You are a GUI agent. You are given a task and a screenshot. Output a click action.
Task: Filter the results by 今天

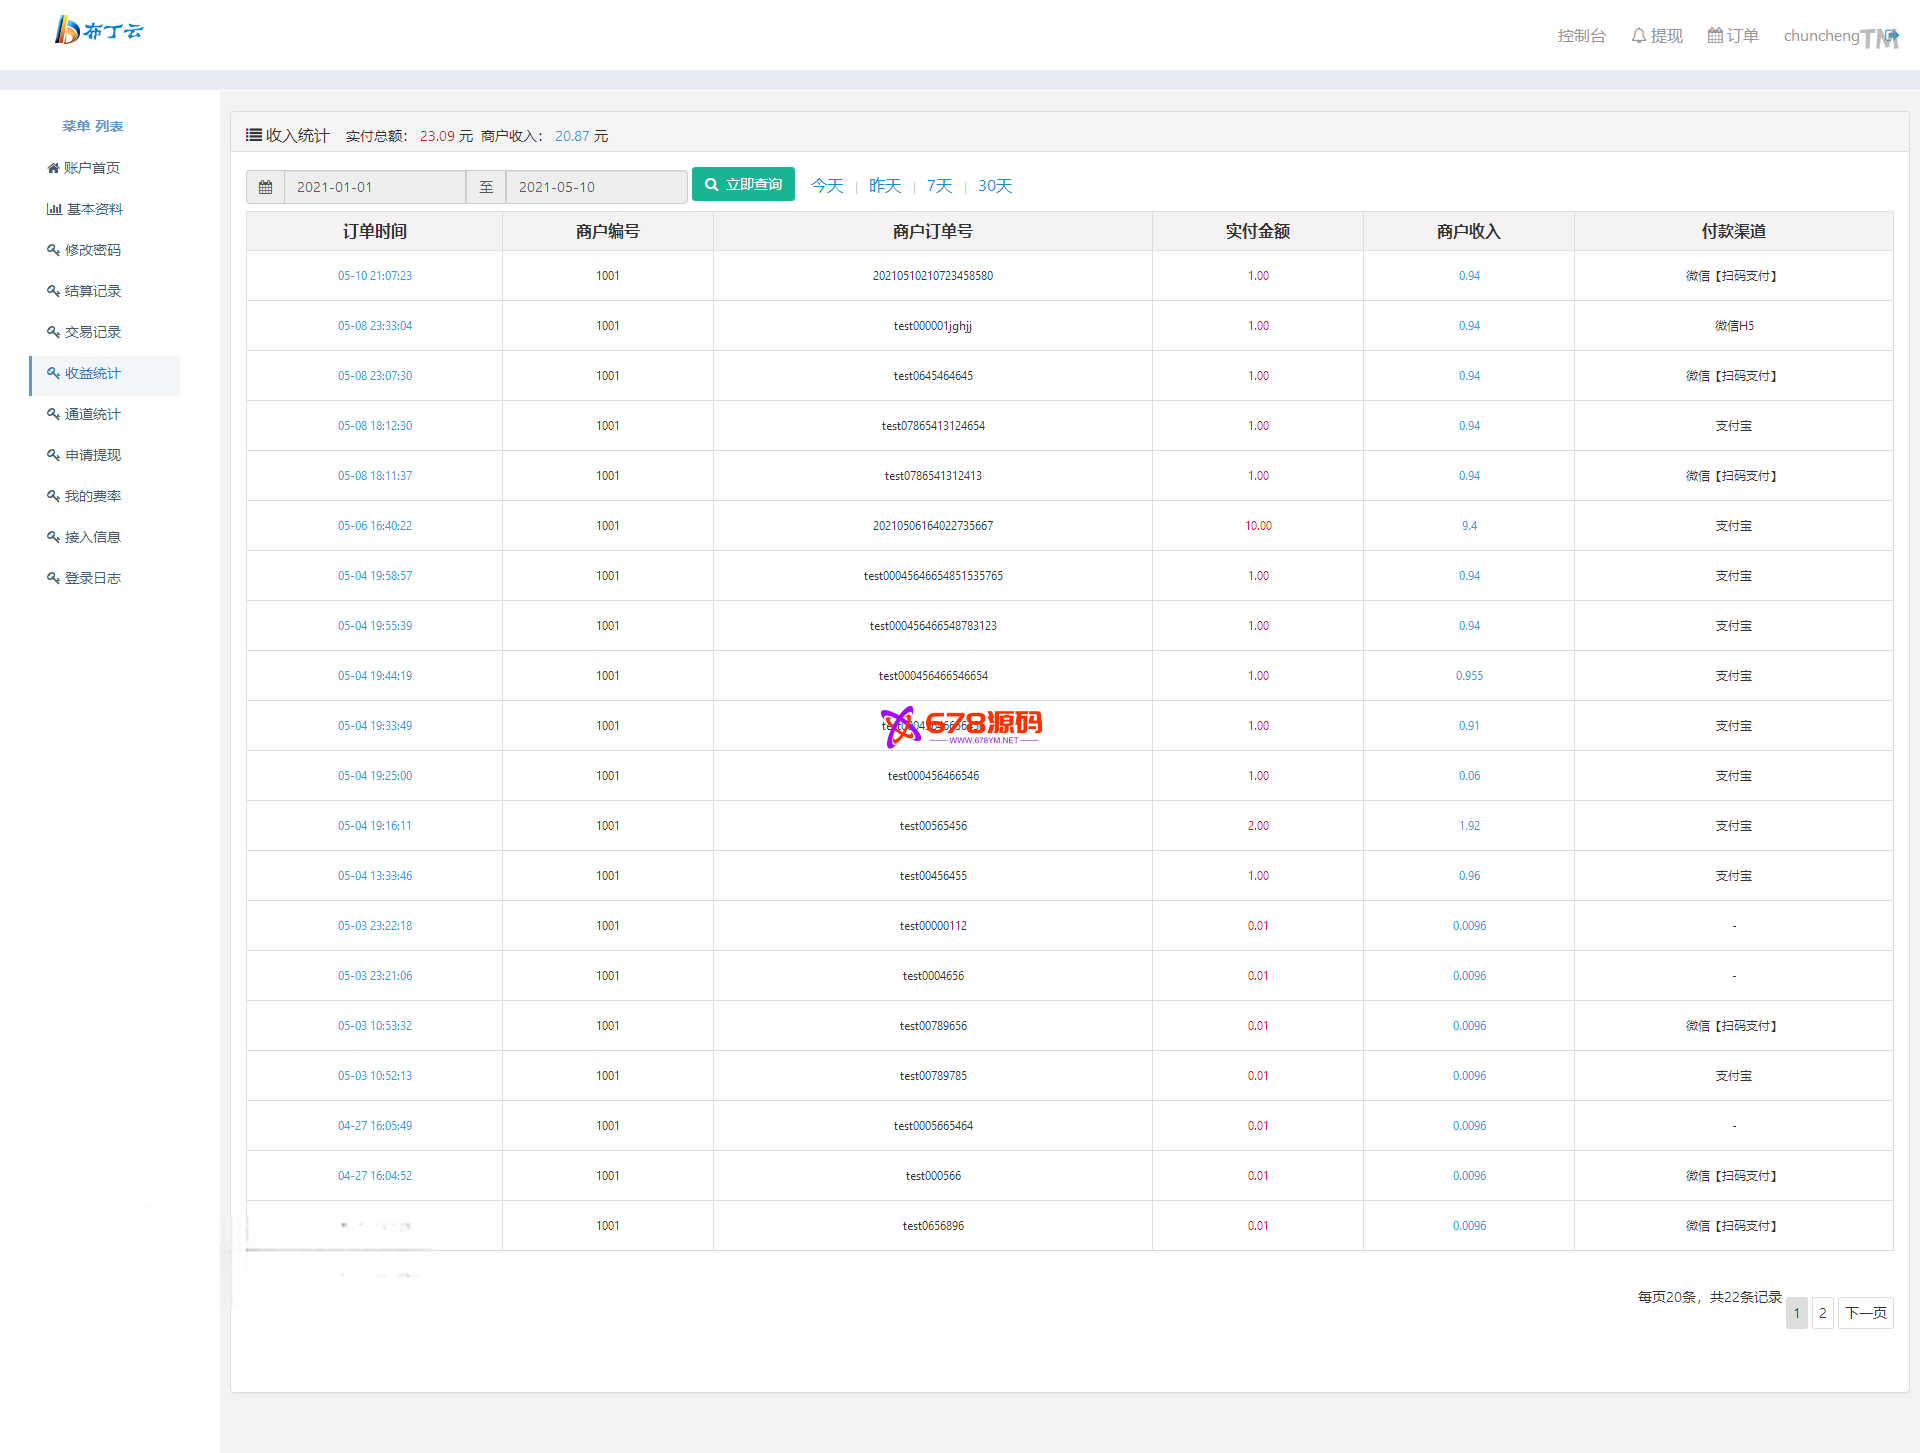[826, 186]
